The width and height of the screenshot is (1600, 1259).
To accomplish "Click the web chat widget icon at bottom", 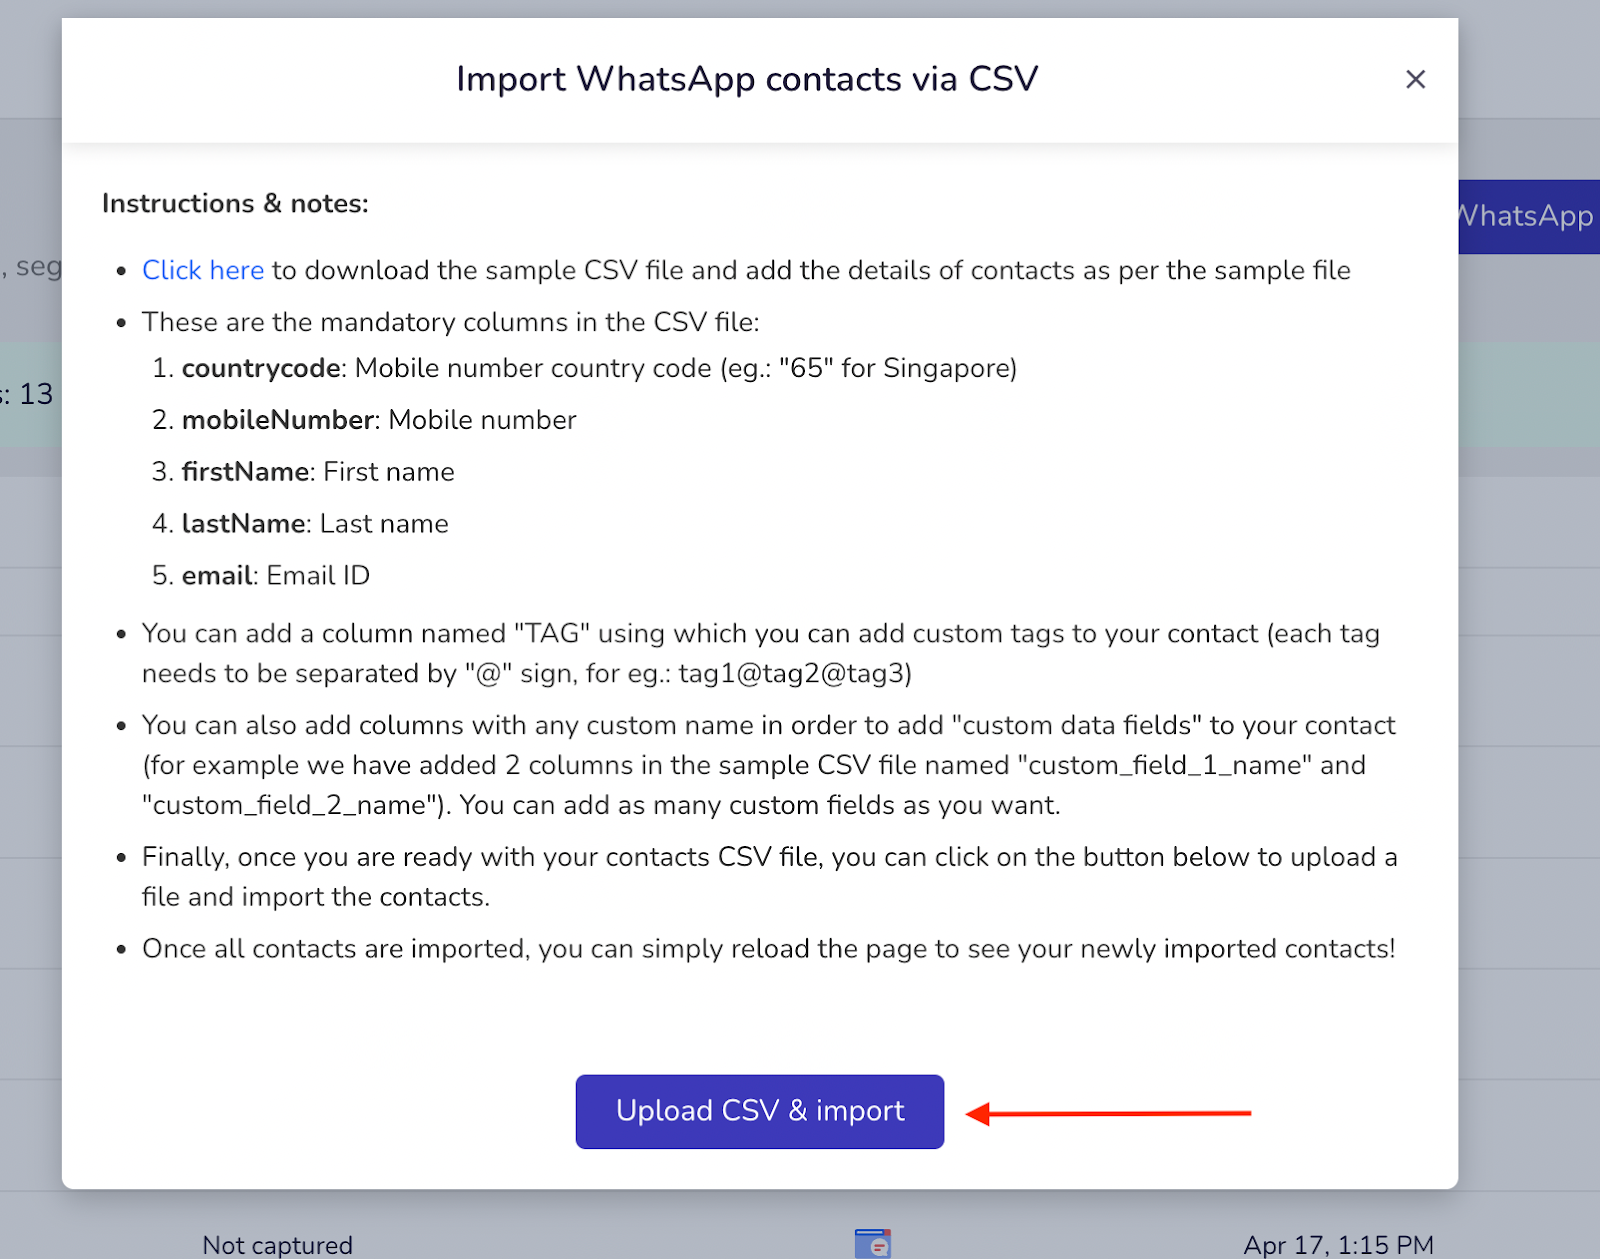I will (873, 1243).
